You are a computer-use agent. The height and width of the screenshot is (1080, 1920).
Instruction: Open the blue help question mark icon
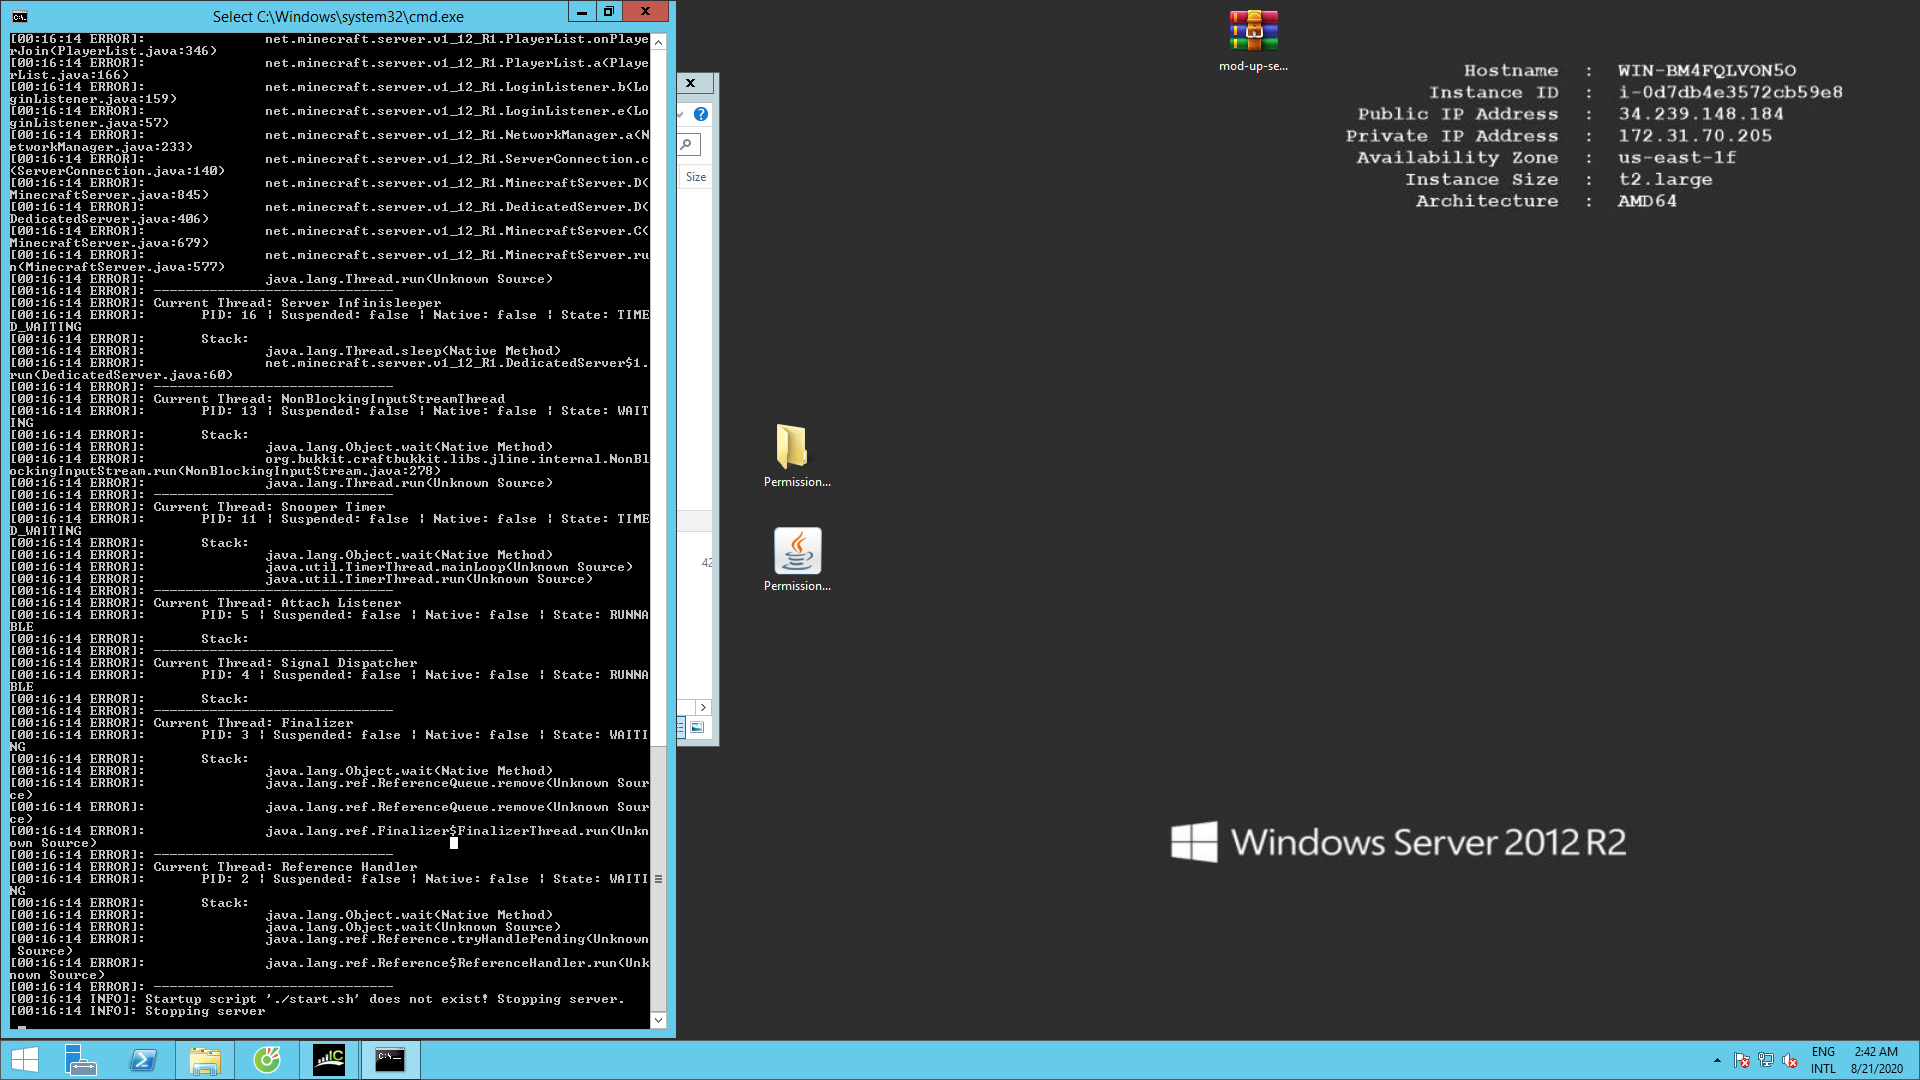tap(701, 114)
